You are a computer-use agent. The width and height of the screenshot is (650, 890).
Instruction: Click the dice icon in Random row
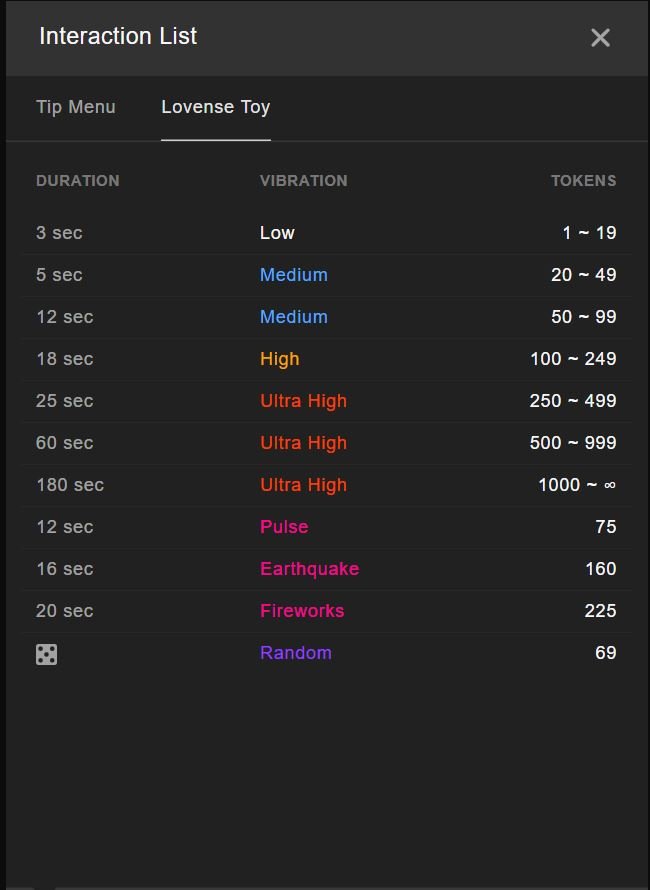click(46, 654)
